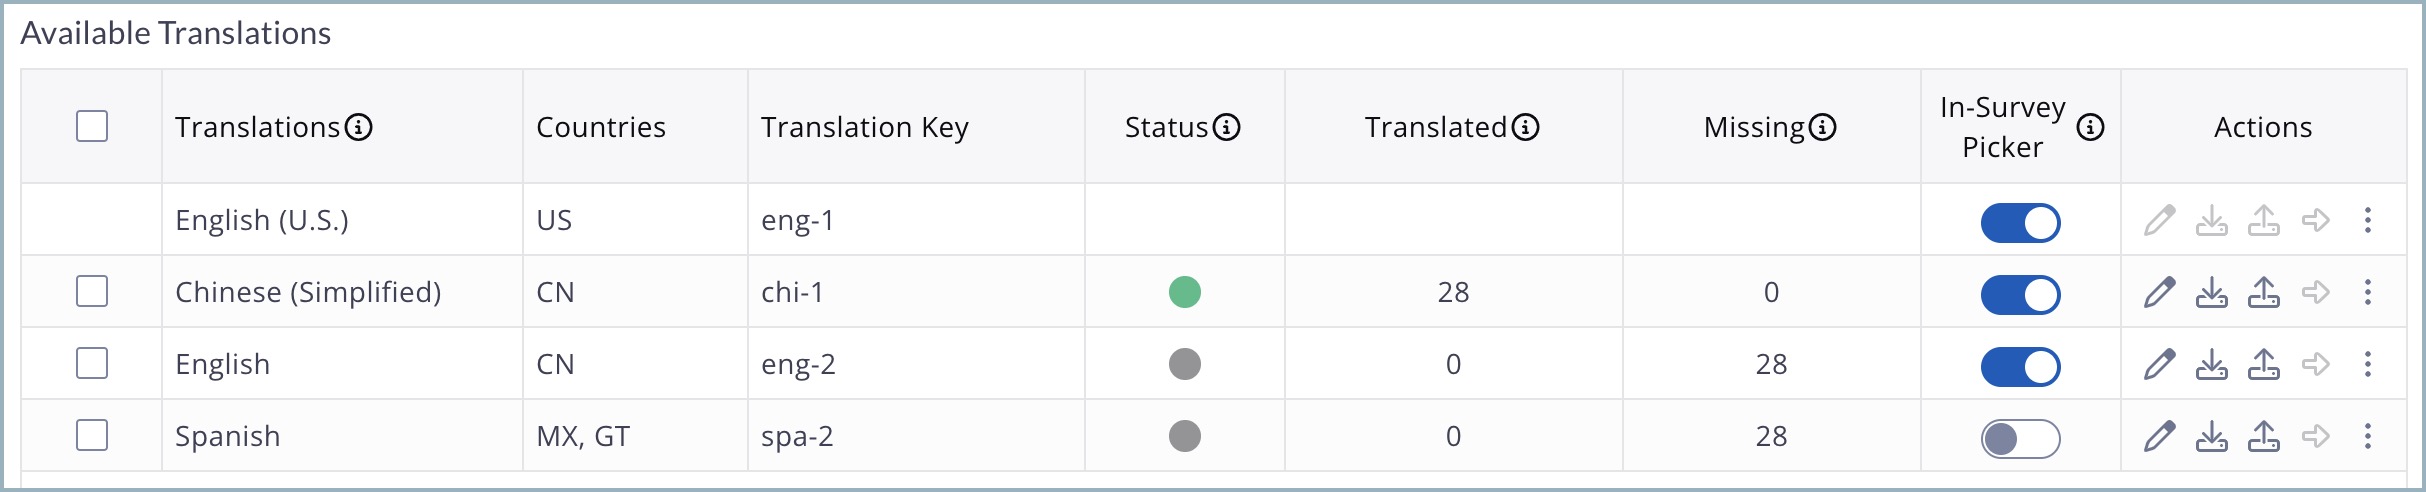Enable In-Survey Picker for Spanish
The image size is (2426, 492).
point(2020,438)
